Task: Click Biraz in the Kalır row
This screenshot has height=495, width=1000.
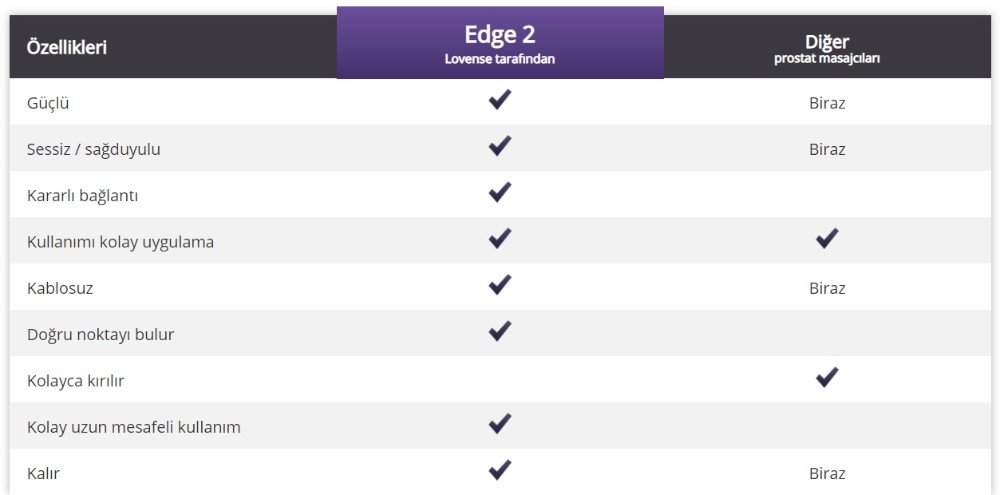Action: tap(827, 474)
